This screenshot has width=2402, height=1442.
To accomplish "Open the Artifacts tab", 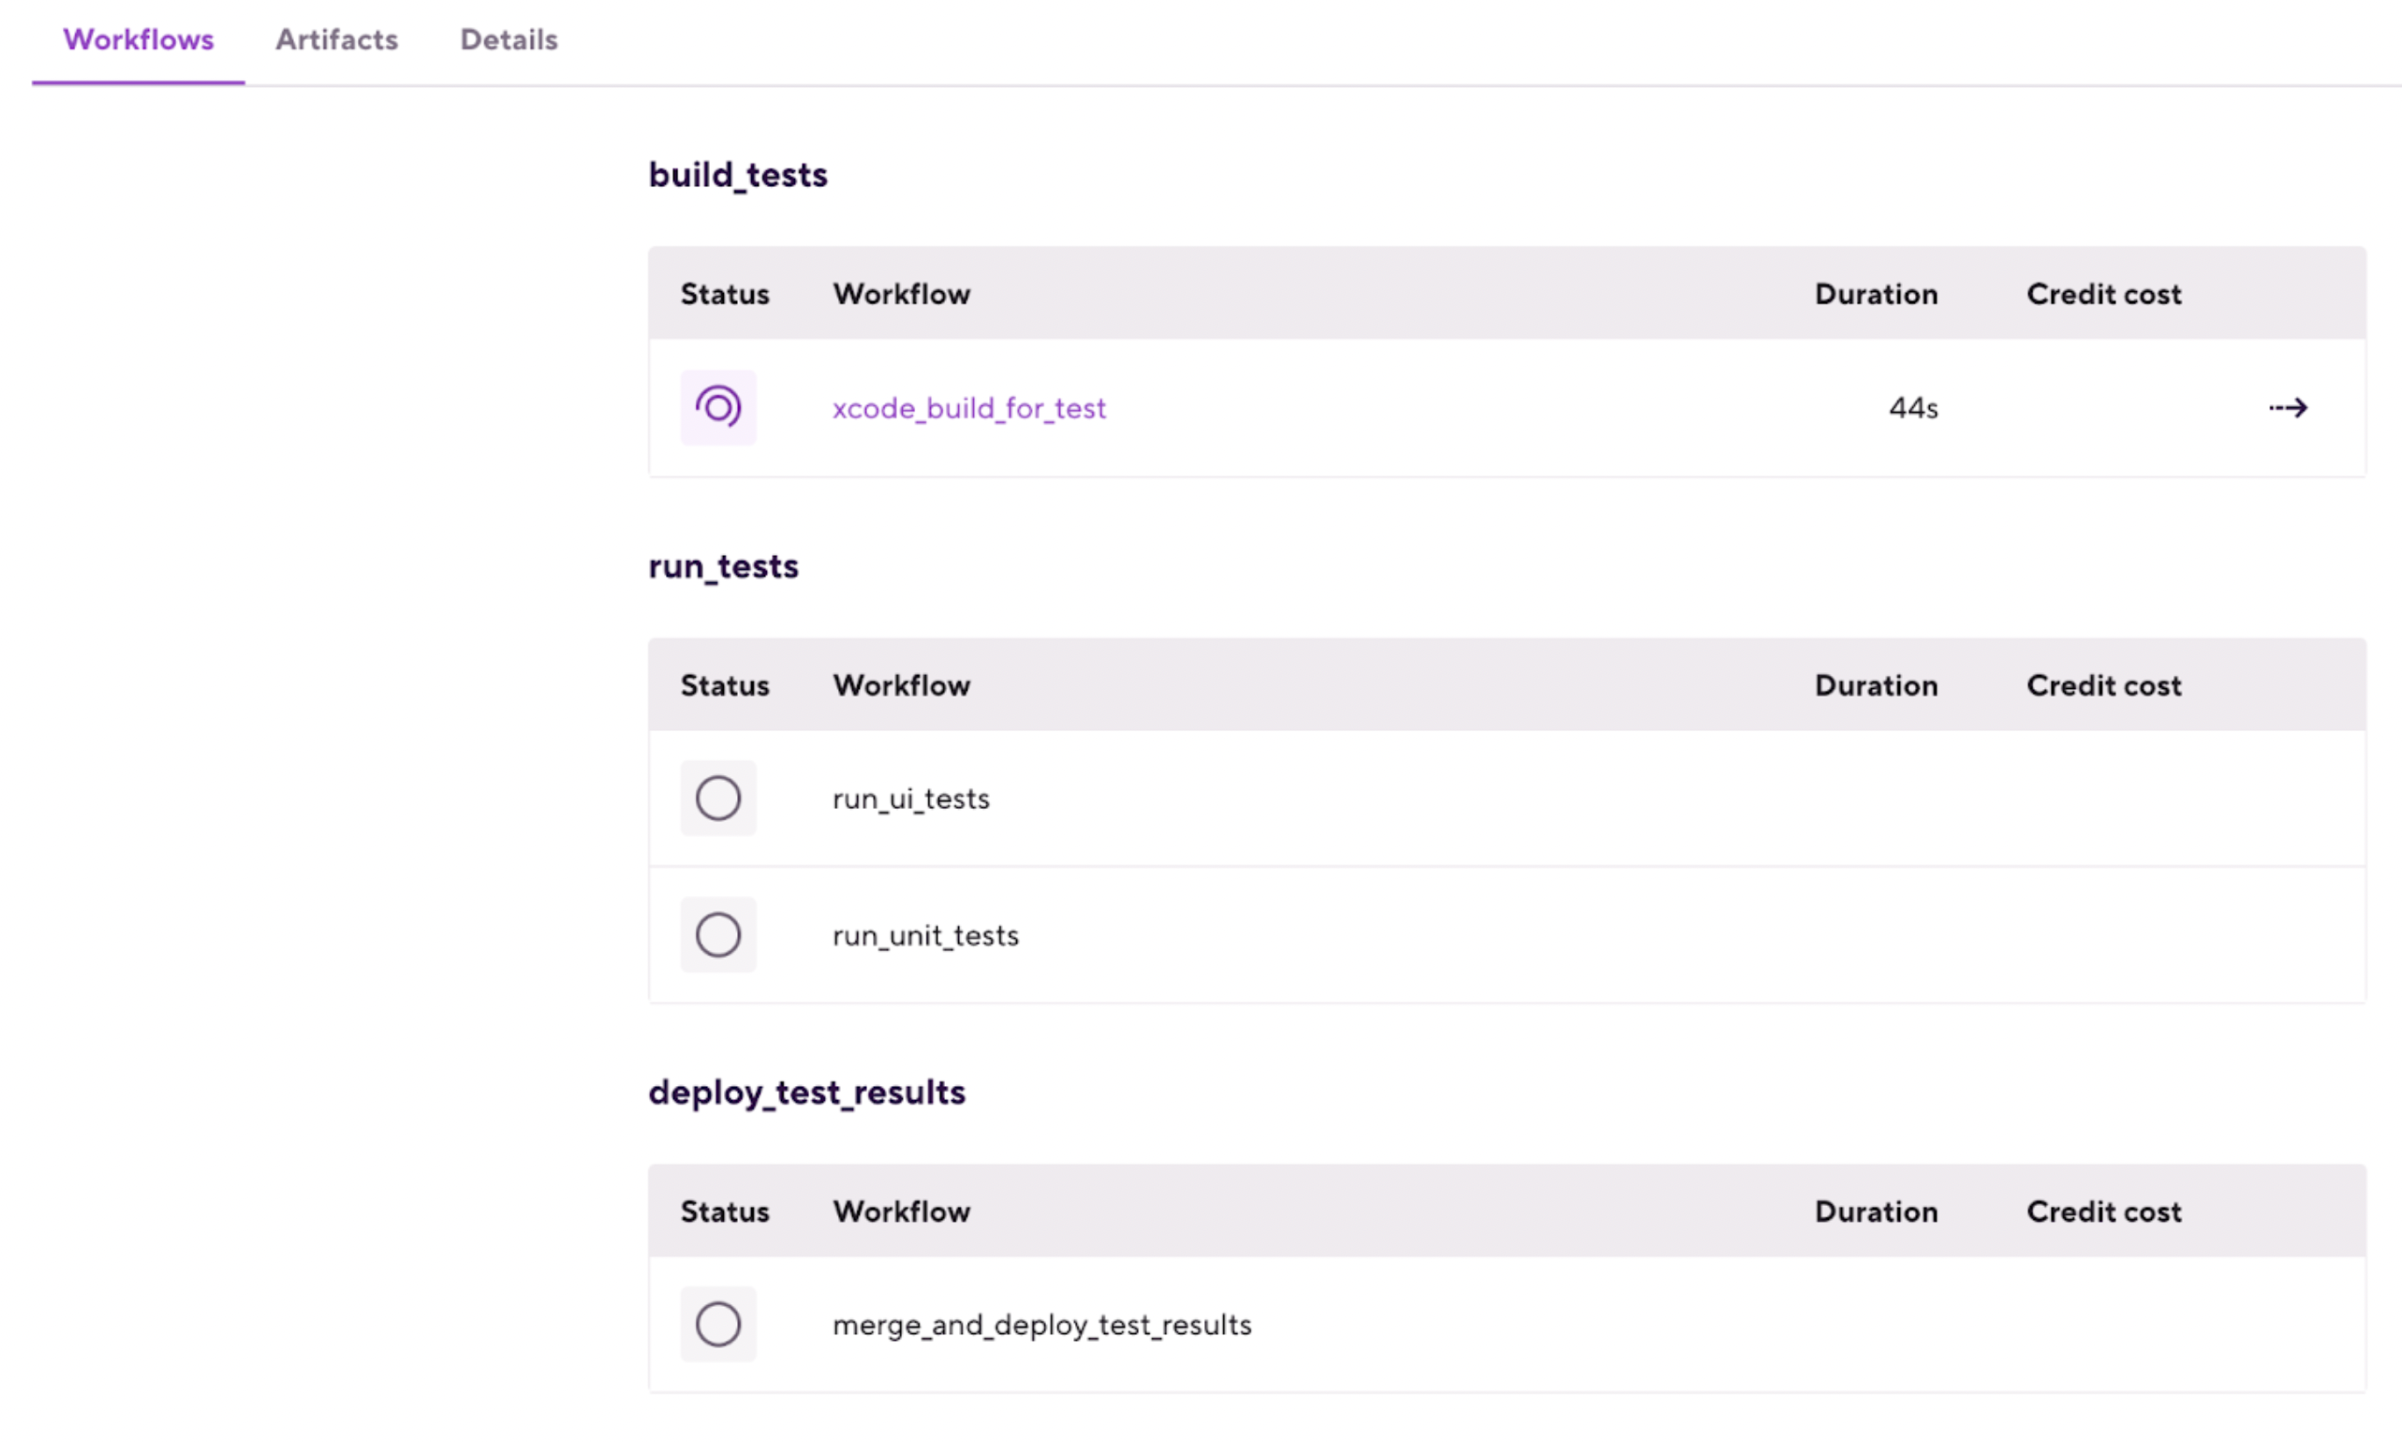I will tap(336, 40).
